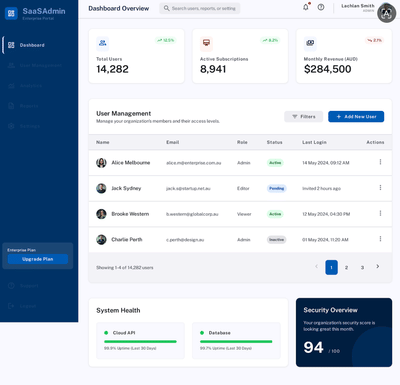Click the Role column header
The height and width of the screenshot is (385, 400).
coord(242,142)
